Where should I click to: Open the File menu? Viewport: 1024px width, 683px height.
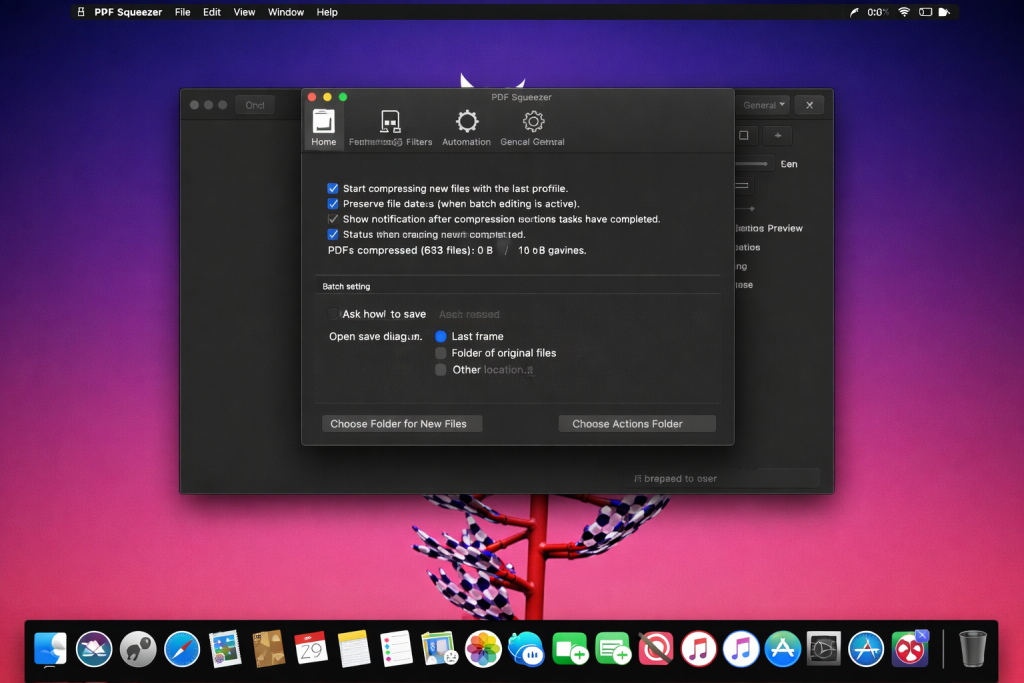pyautogui.click(x=182, y=12)
